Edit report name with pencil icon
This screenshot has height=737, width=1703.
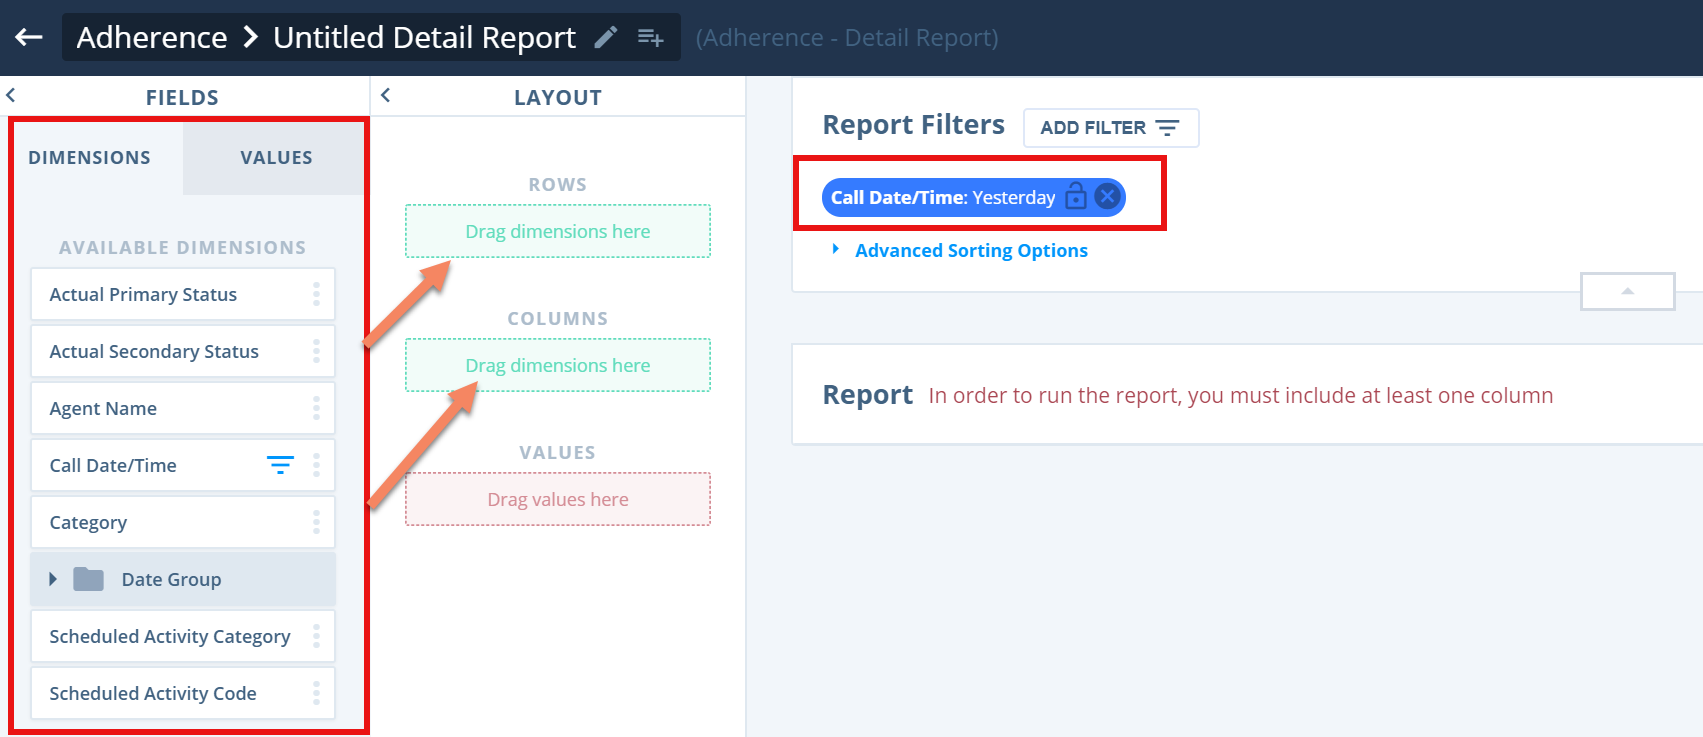[x=606, y=38]
